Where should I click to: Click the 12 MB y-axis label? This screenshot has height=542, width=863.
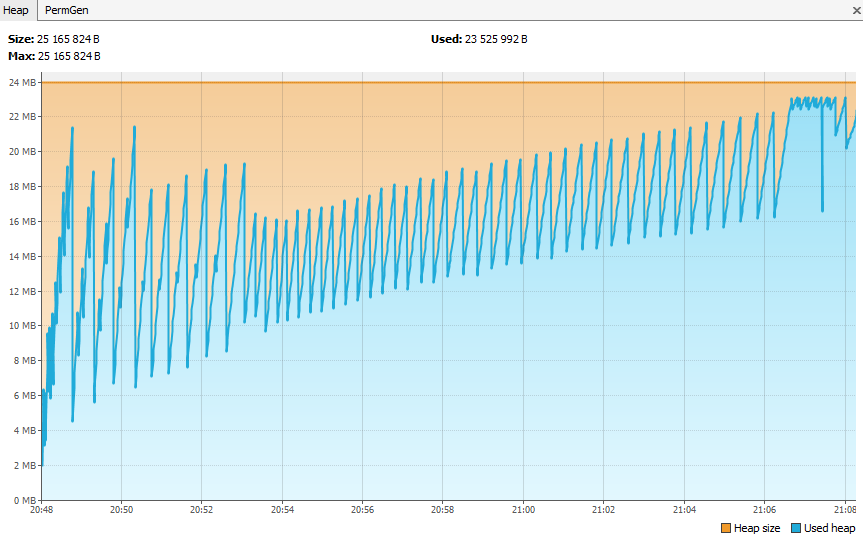click(x=22, y=291)
